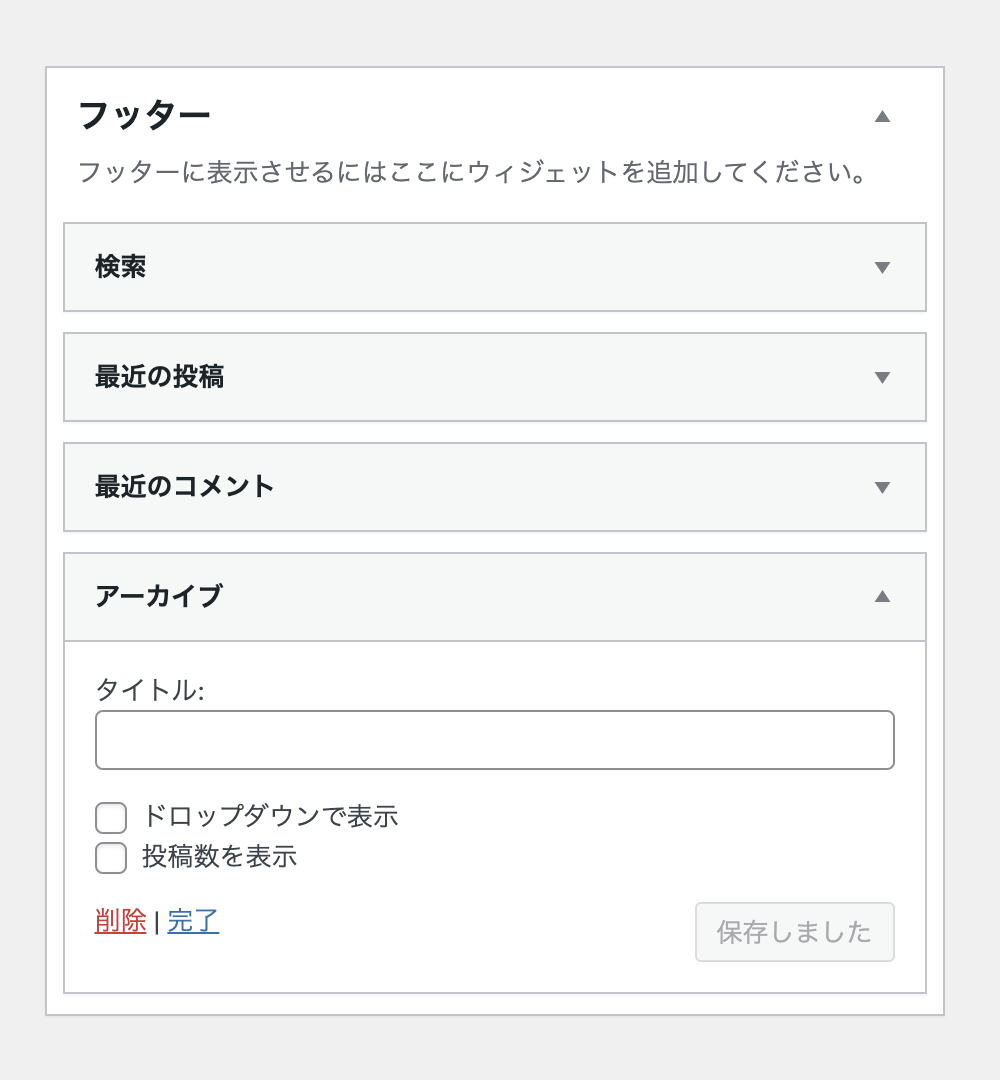The image size is (1000, 1080).
Task: Expand the 検索 widget arrow
Action: coord(882,267)
